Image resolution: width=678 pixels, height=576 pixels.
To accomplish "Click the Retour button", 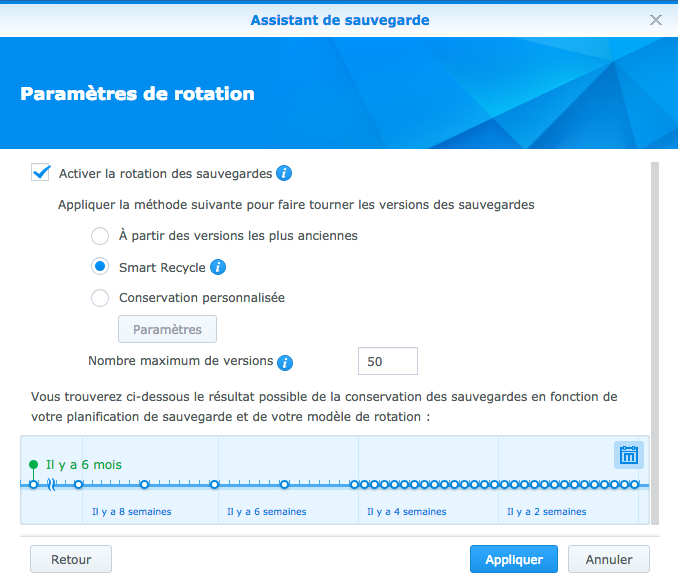I will [x=71, y=559].
